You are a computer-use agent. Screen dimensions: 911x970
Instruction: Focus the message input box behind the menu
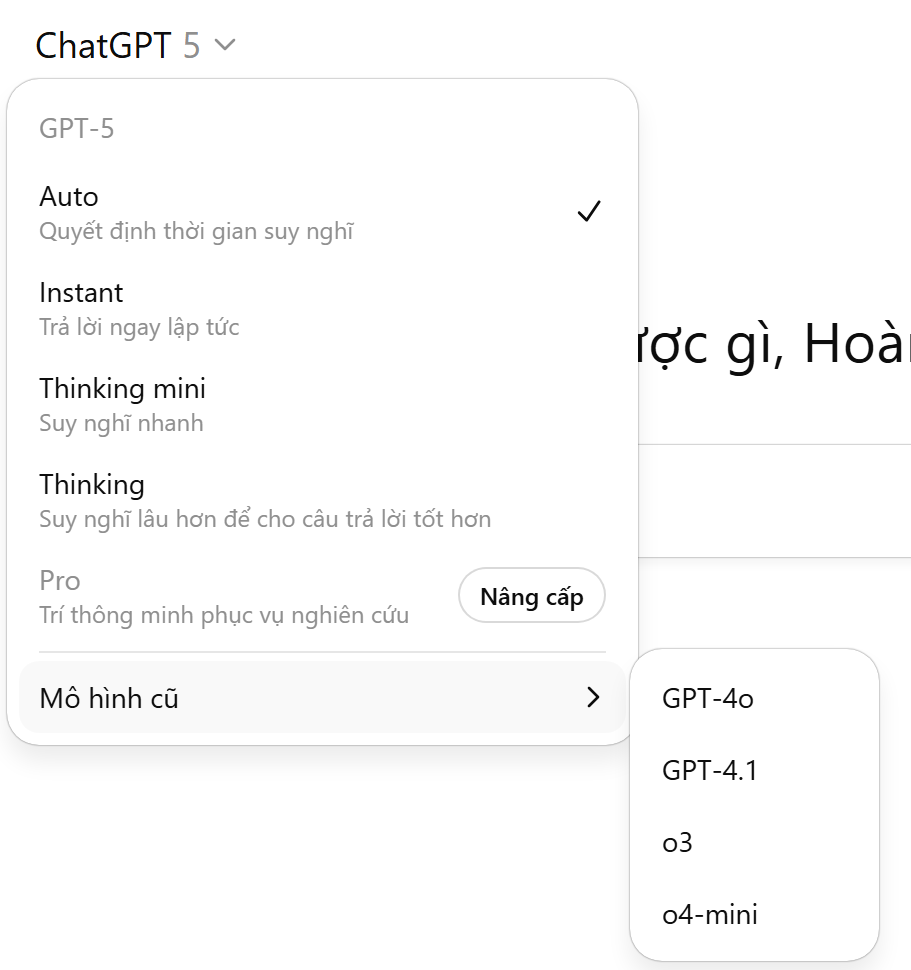(775, 500)
